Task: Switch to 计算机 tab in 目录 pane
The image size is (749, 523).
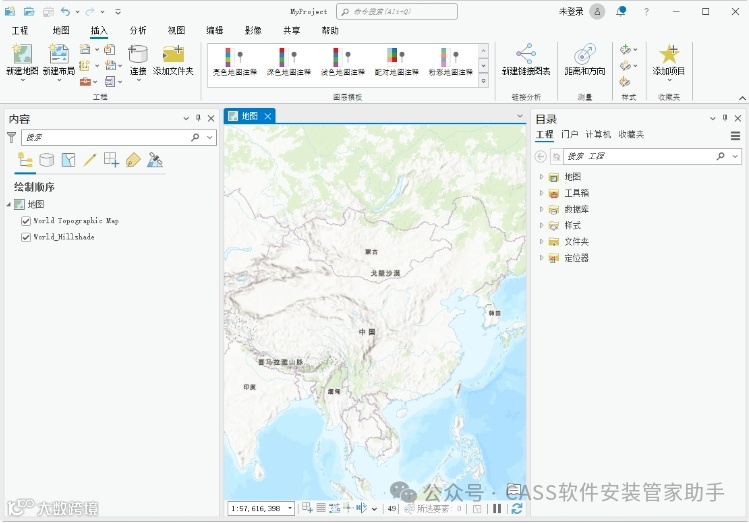Action: click(x=598, y=135)
